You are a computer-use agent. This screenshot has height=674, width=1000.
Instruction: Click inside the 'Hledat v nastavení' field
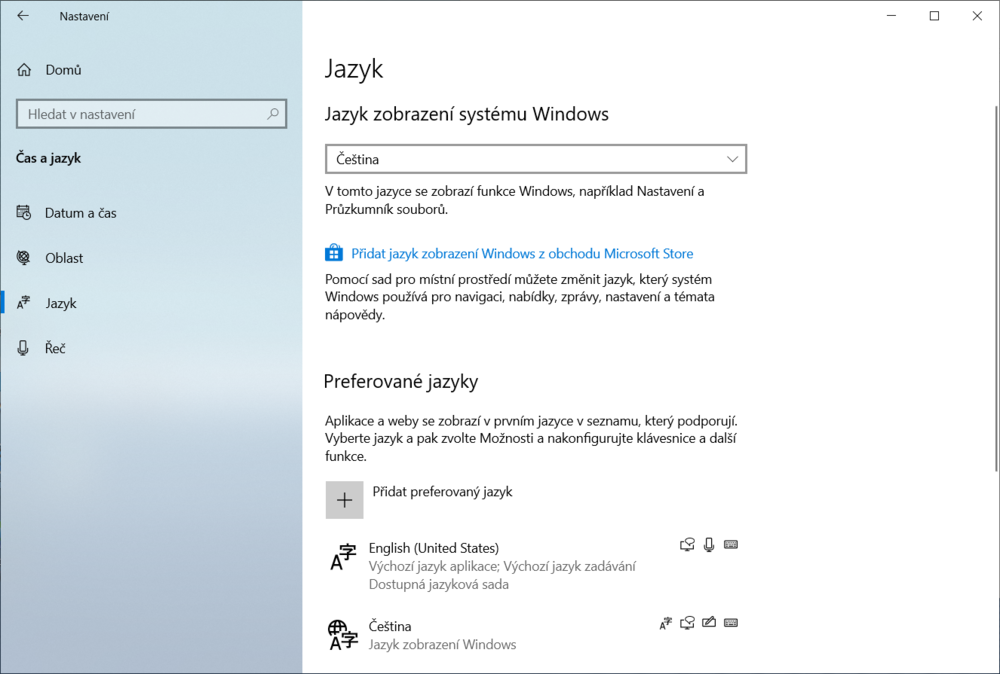tap(140, 114)
